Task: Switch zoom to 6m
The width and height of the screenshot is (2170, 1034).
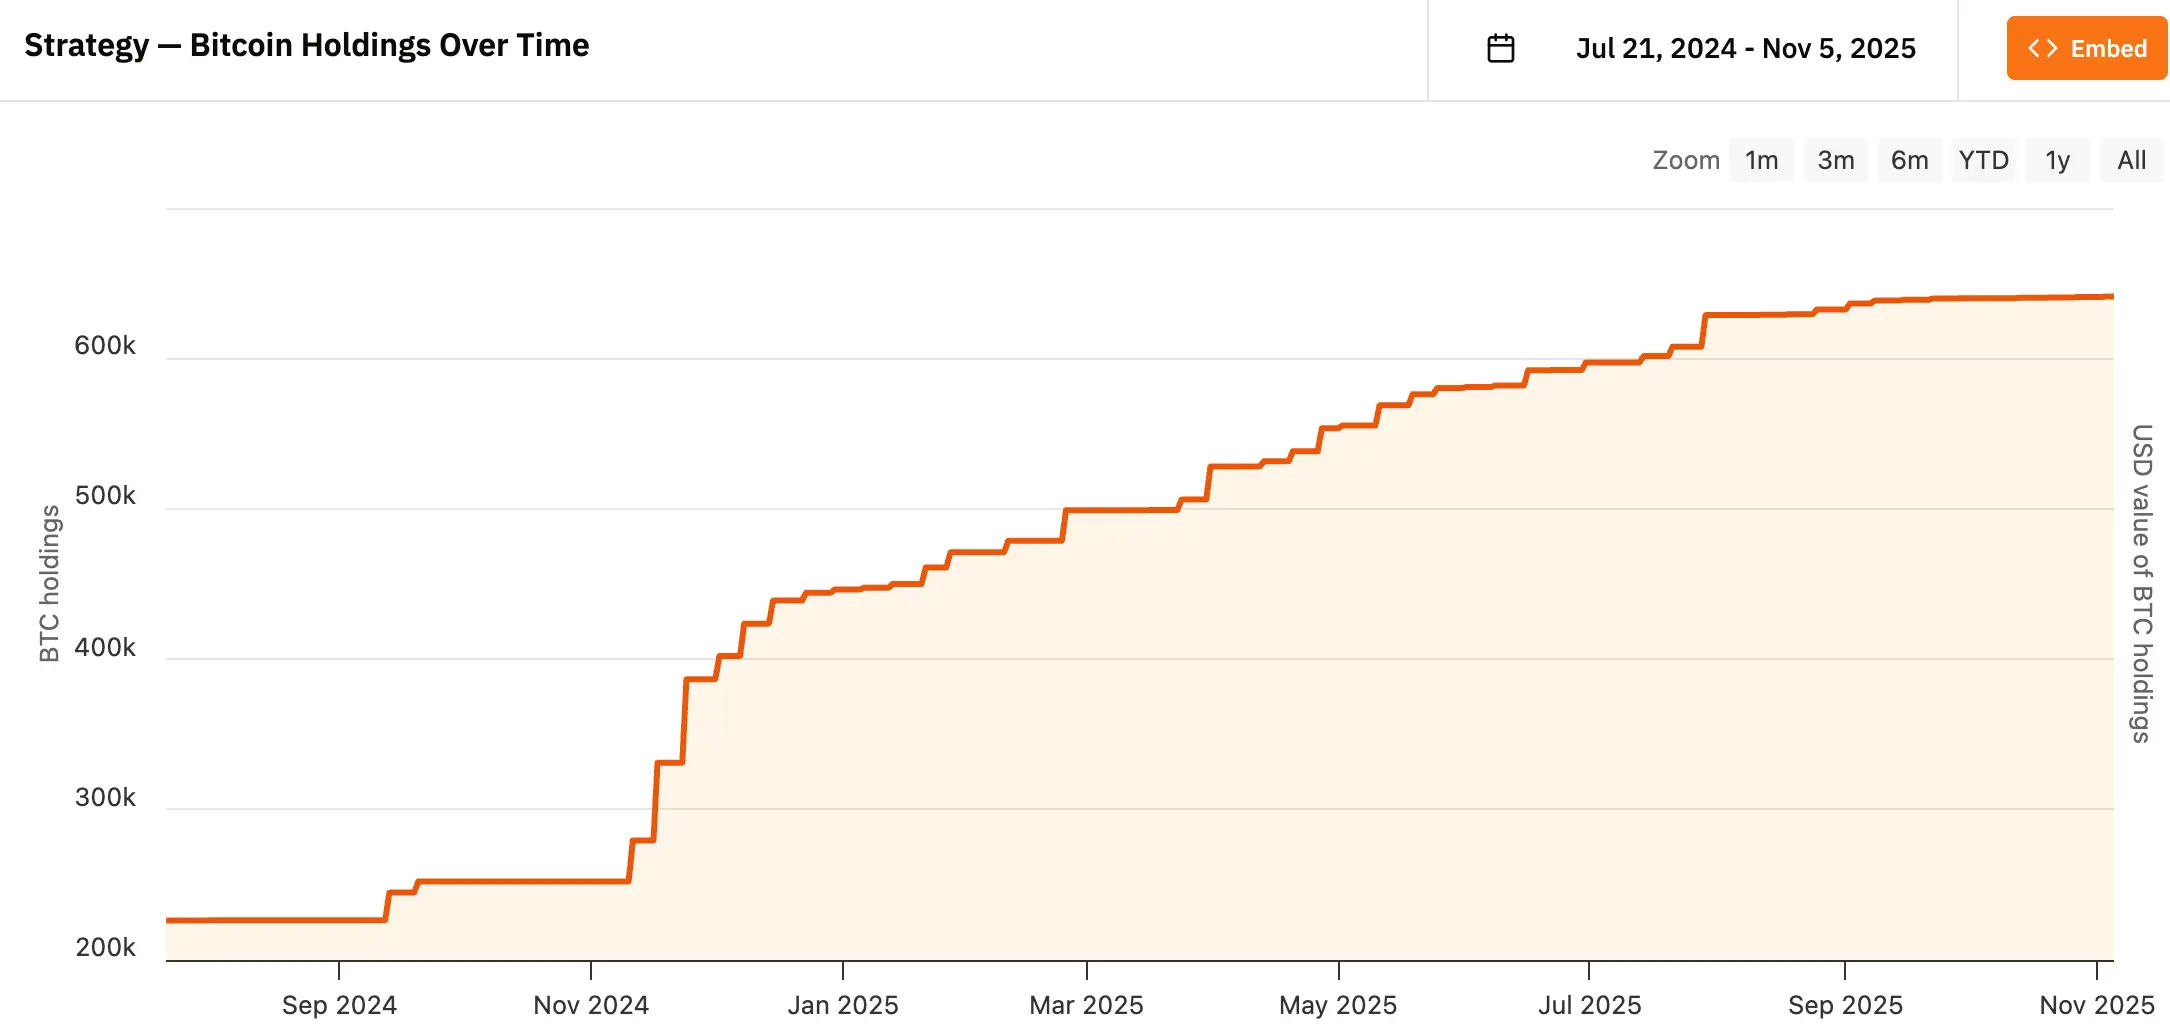Action: point(1909,160)
